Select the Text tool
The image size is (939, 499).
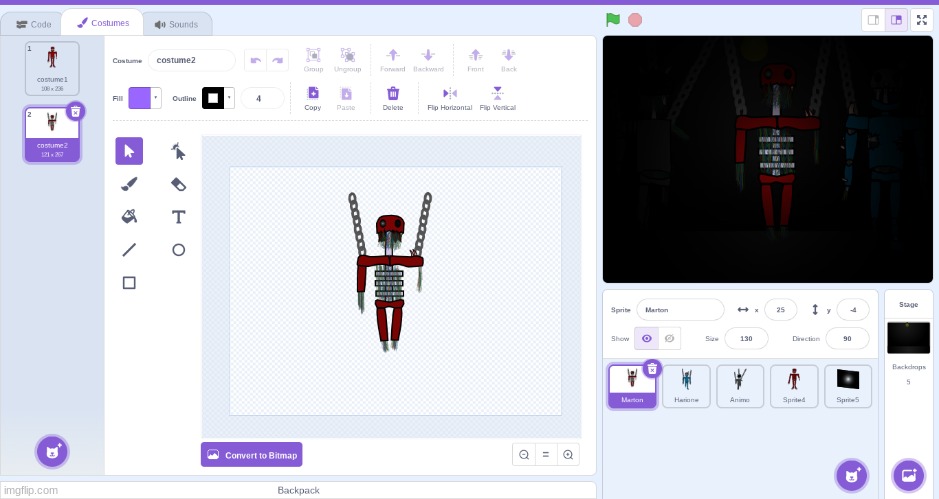178,216
